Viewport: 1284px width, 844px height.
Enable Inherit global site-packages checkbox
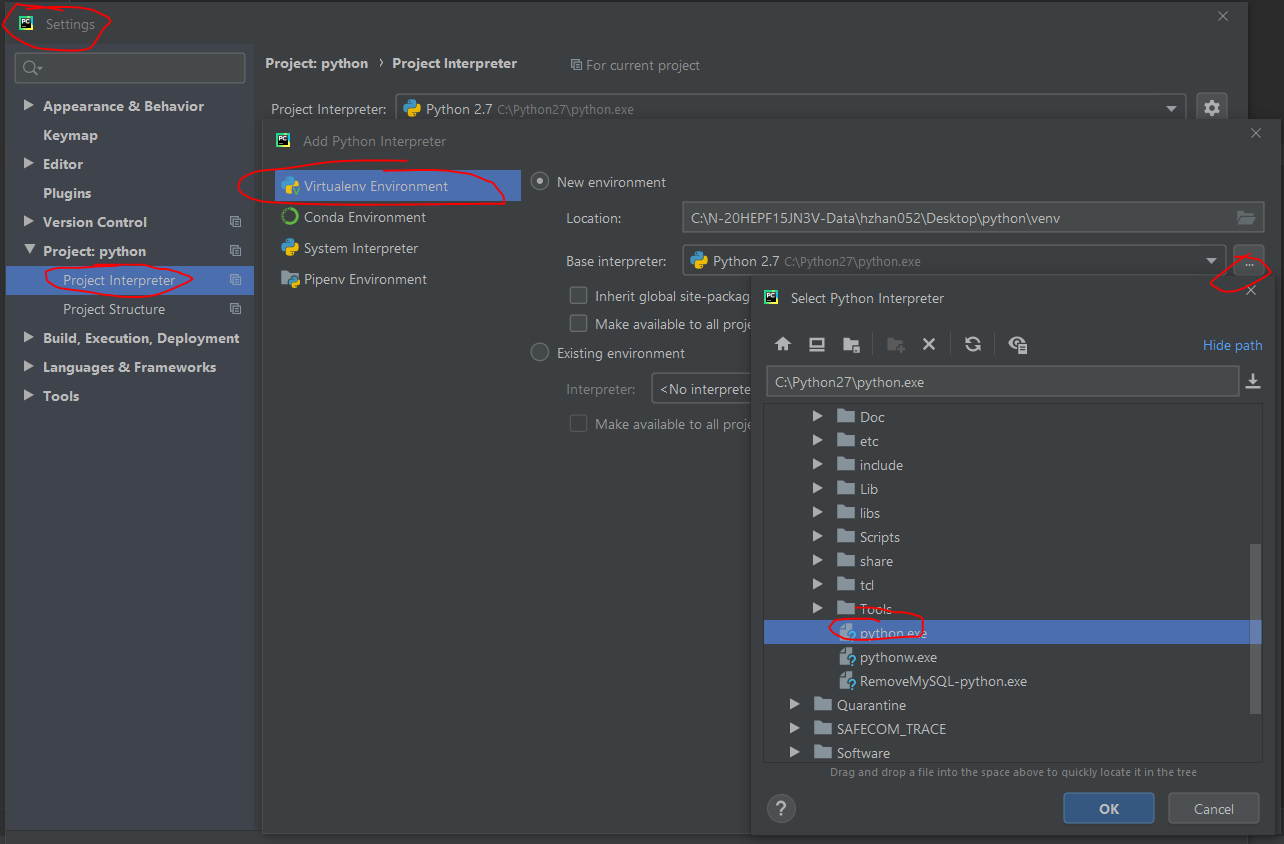click(578, 296)
